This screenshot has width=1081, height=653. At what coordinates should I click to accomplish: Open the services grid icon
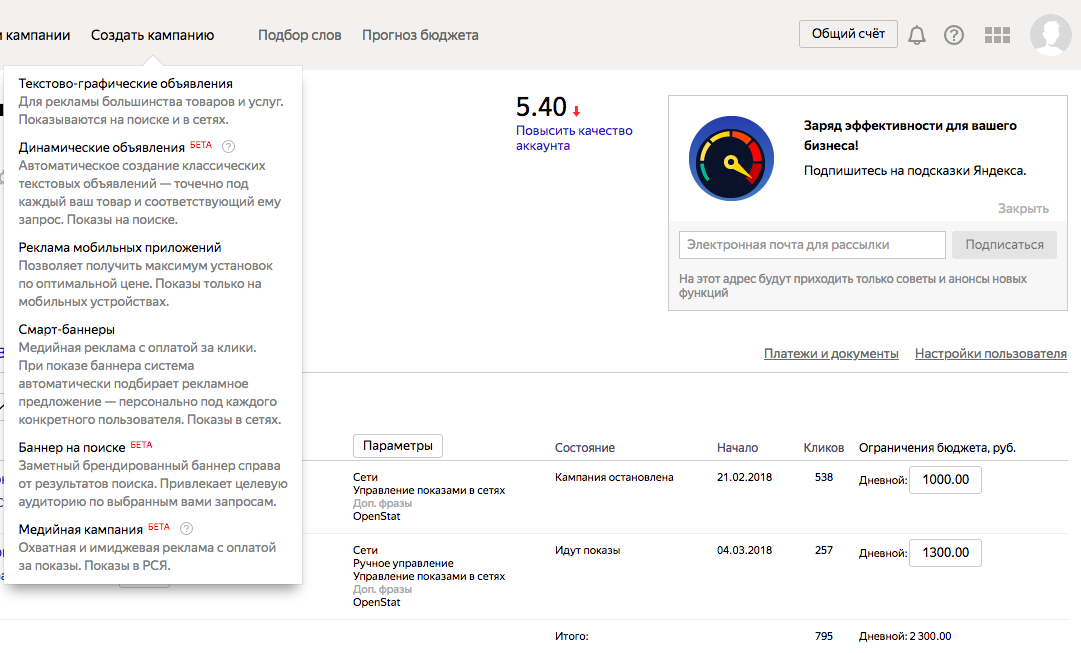pos(997,34)
